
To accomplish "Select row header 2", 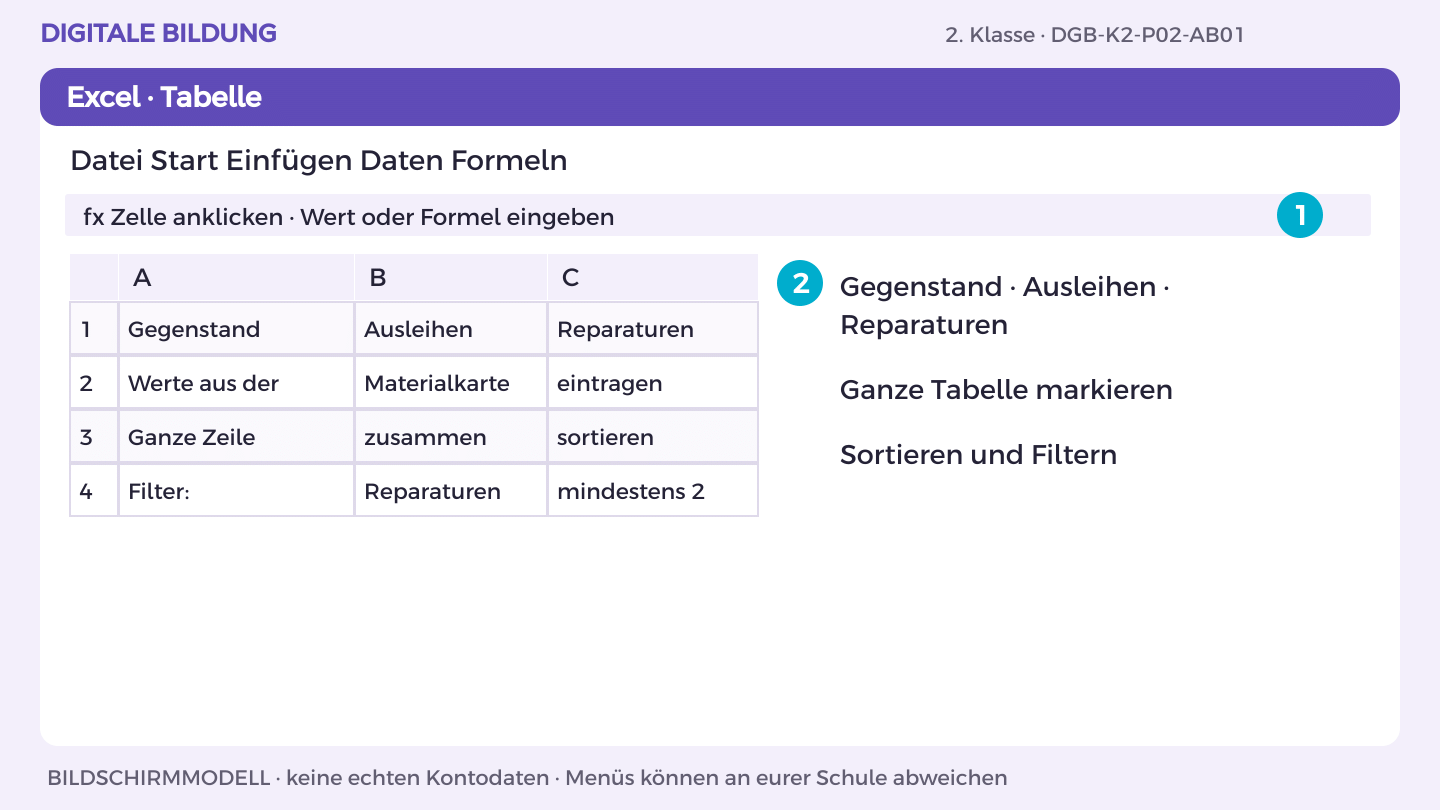I will [x=94, y=383].
